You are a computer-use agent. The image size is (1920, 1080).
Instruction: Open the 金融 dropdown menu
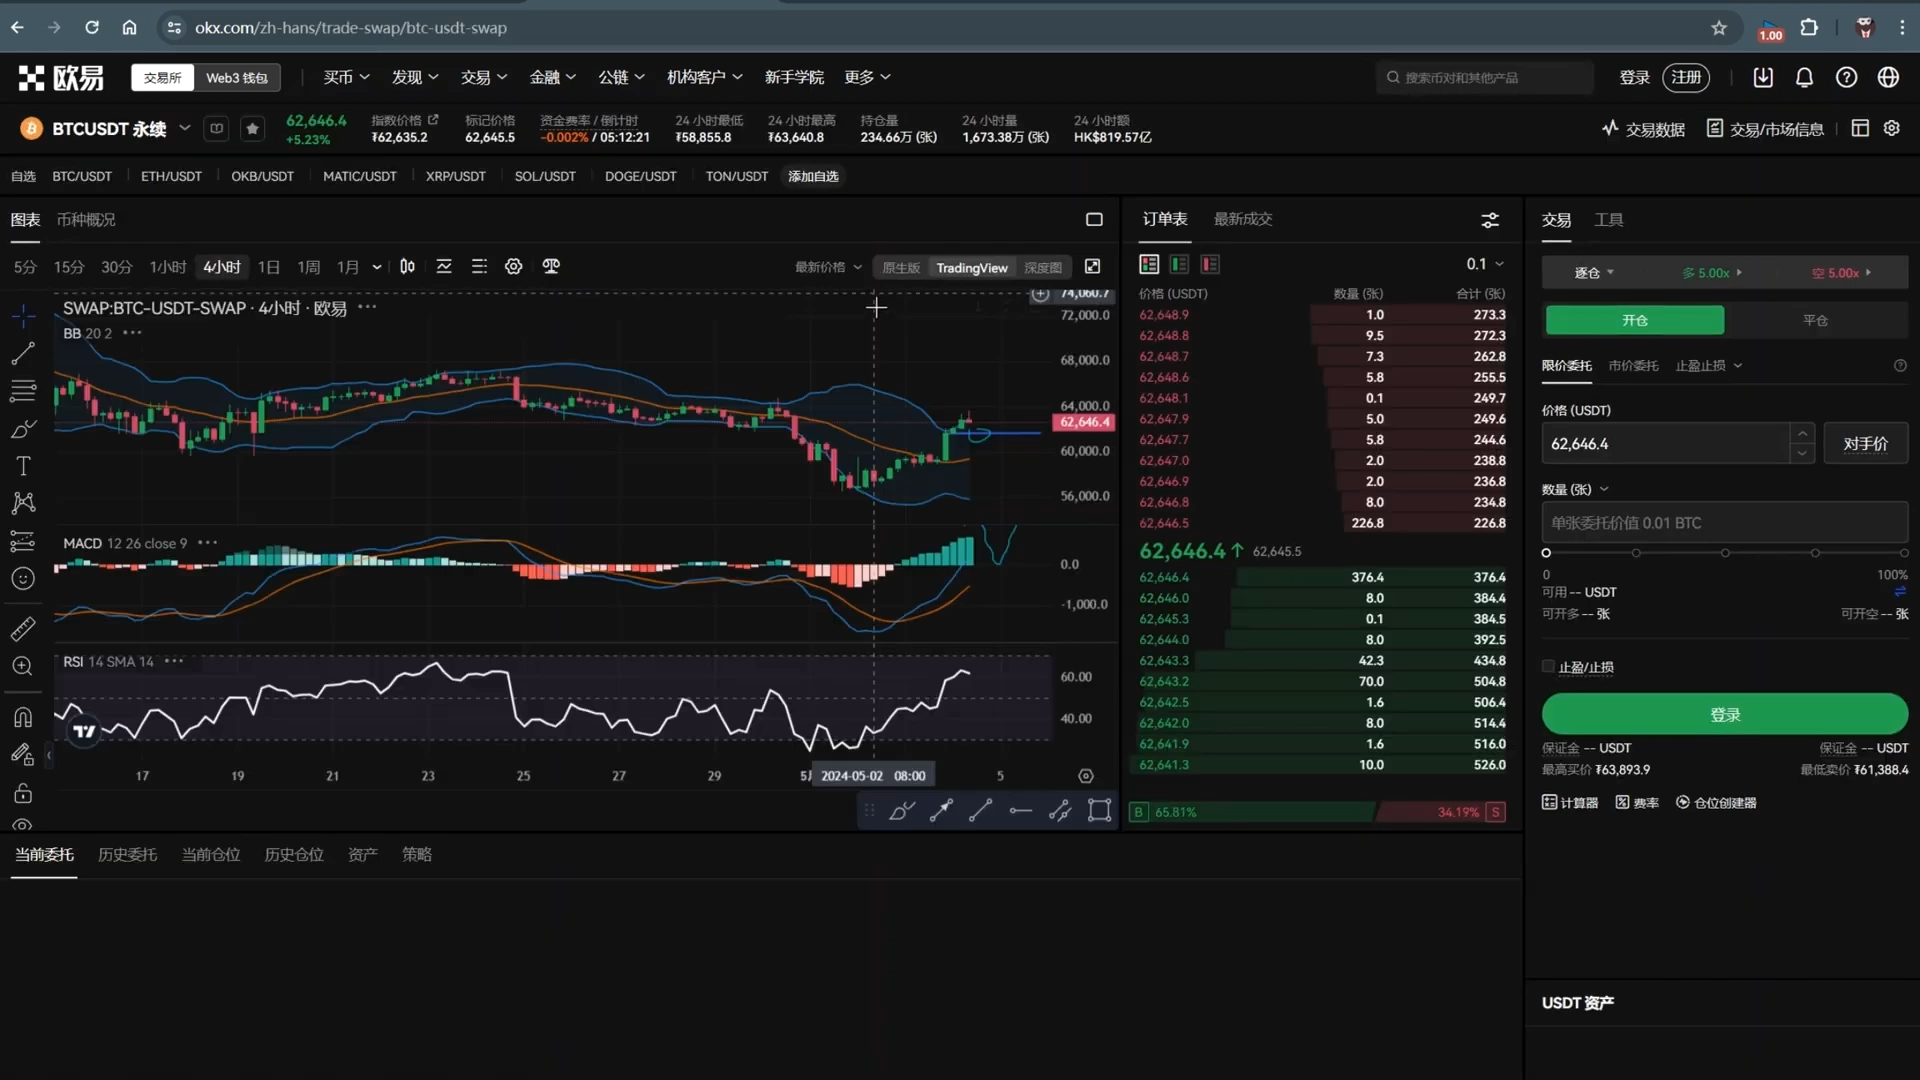pyautogui.click(x=552, y=77)
